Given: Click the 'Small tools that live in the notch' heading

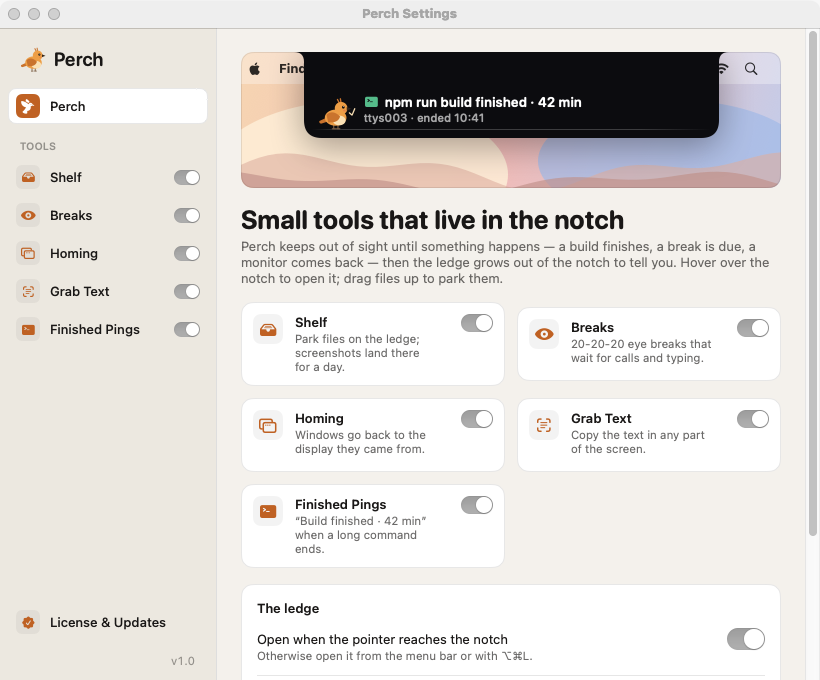Looking at the screenshot, I should pyautogui.click(x=432, y=220).
